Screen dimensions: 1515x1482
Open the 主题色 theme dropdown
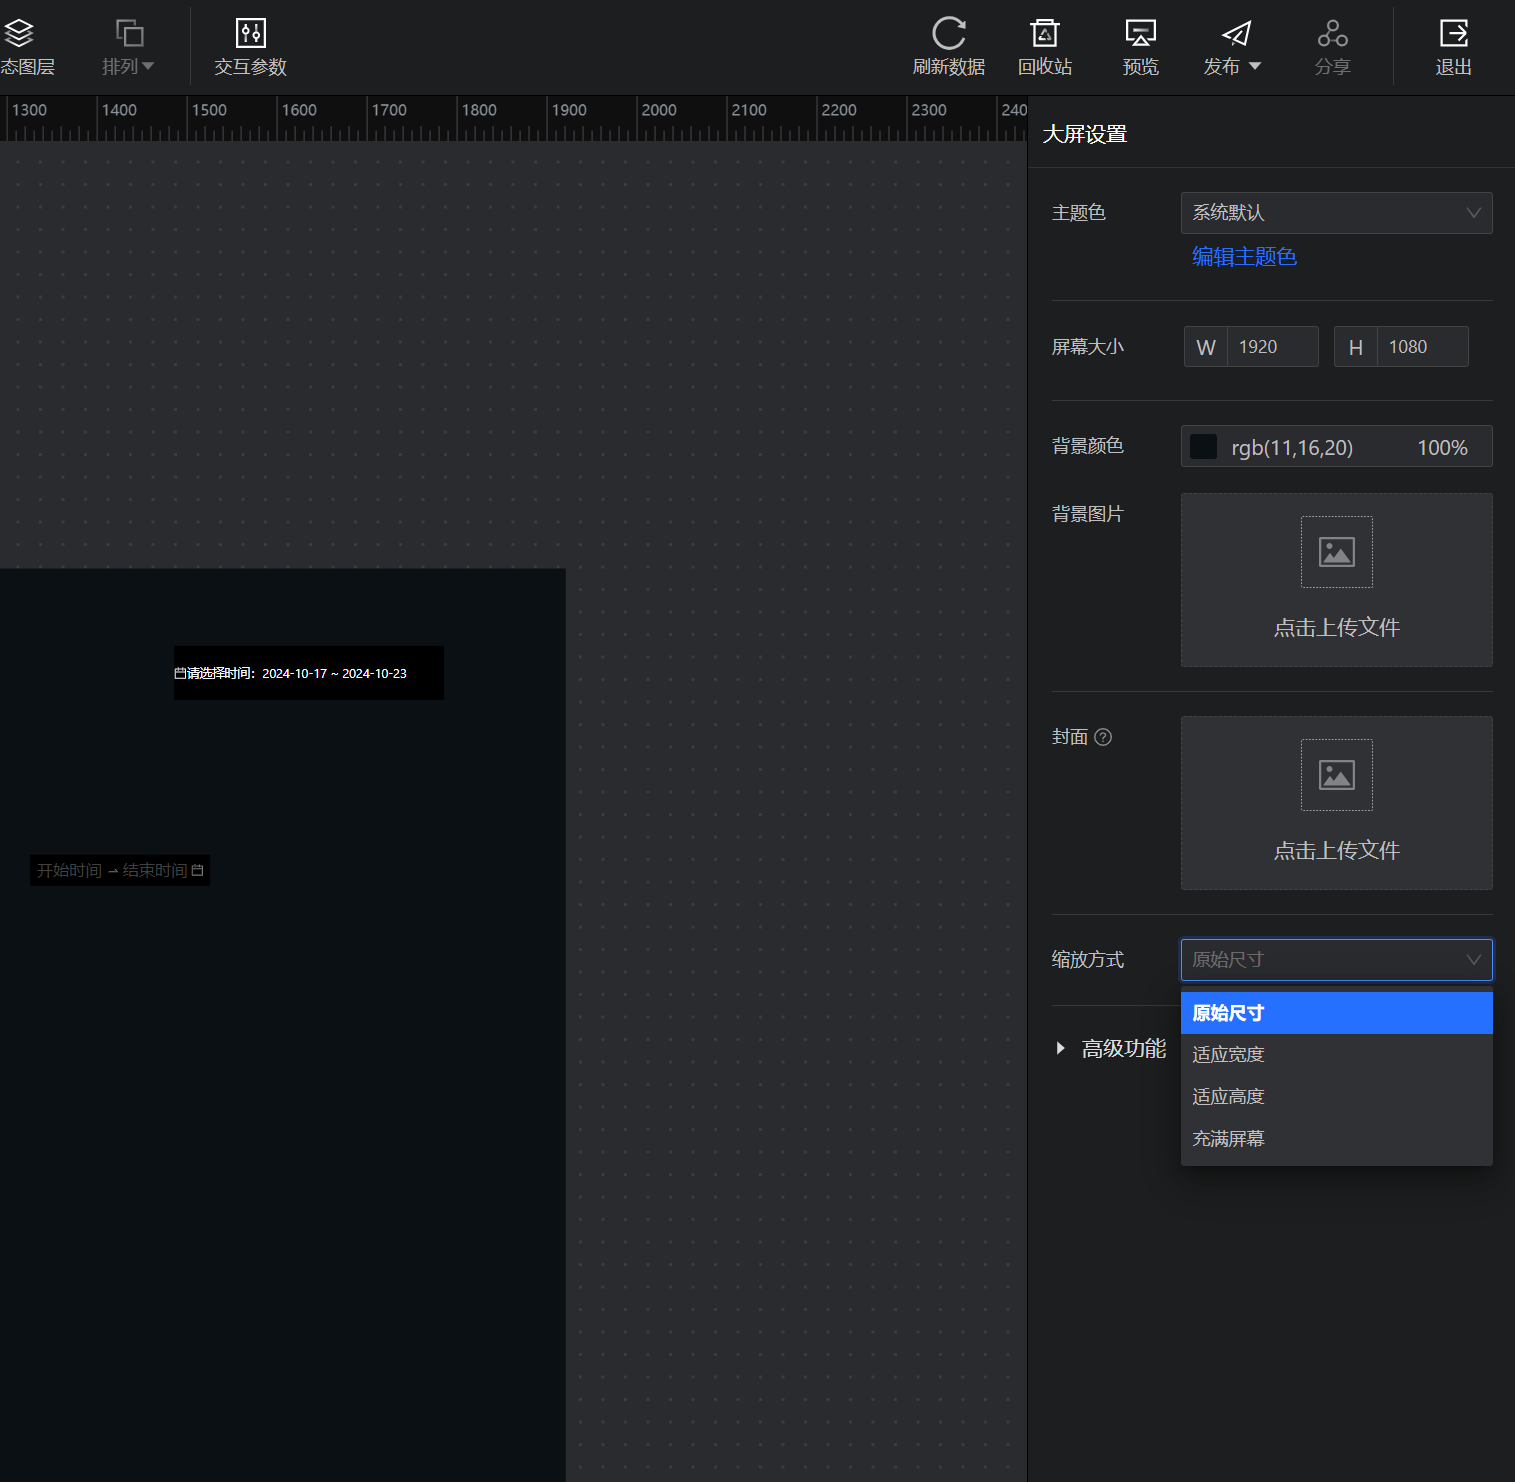point(1336,213)
